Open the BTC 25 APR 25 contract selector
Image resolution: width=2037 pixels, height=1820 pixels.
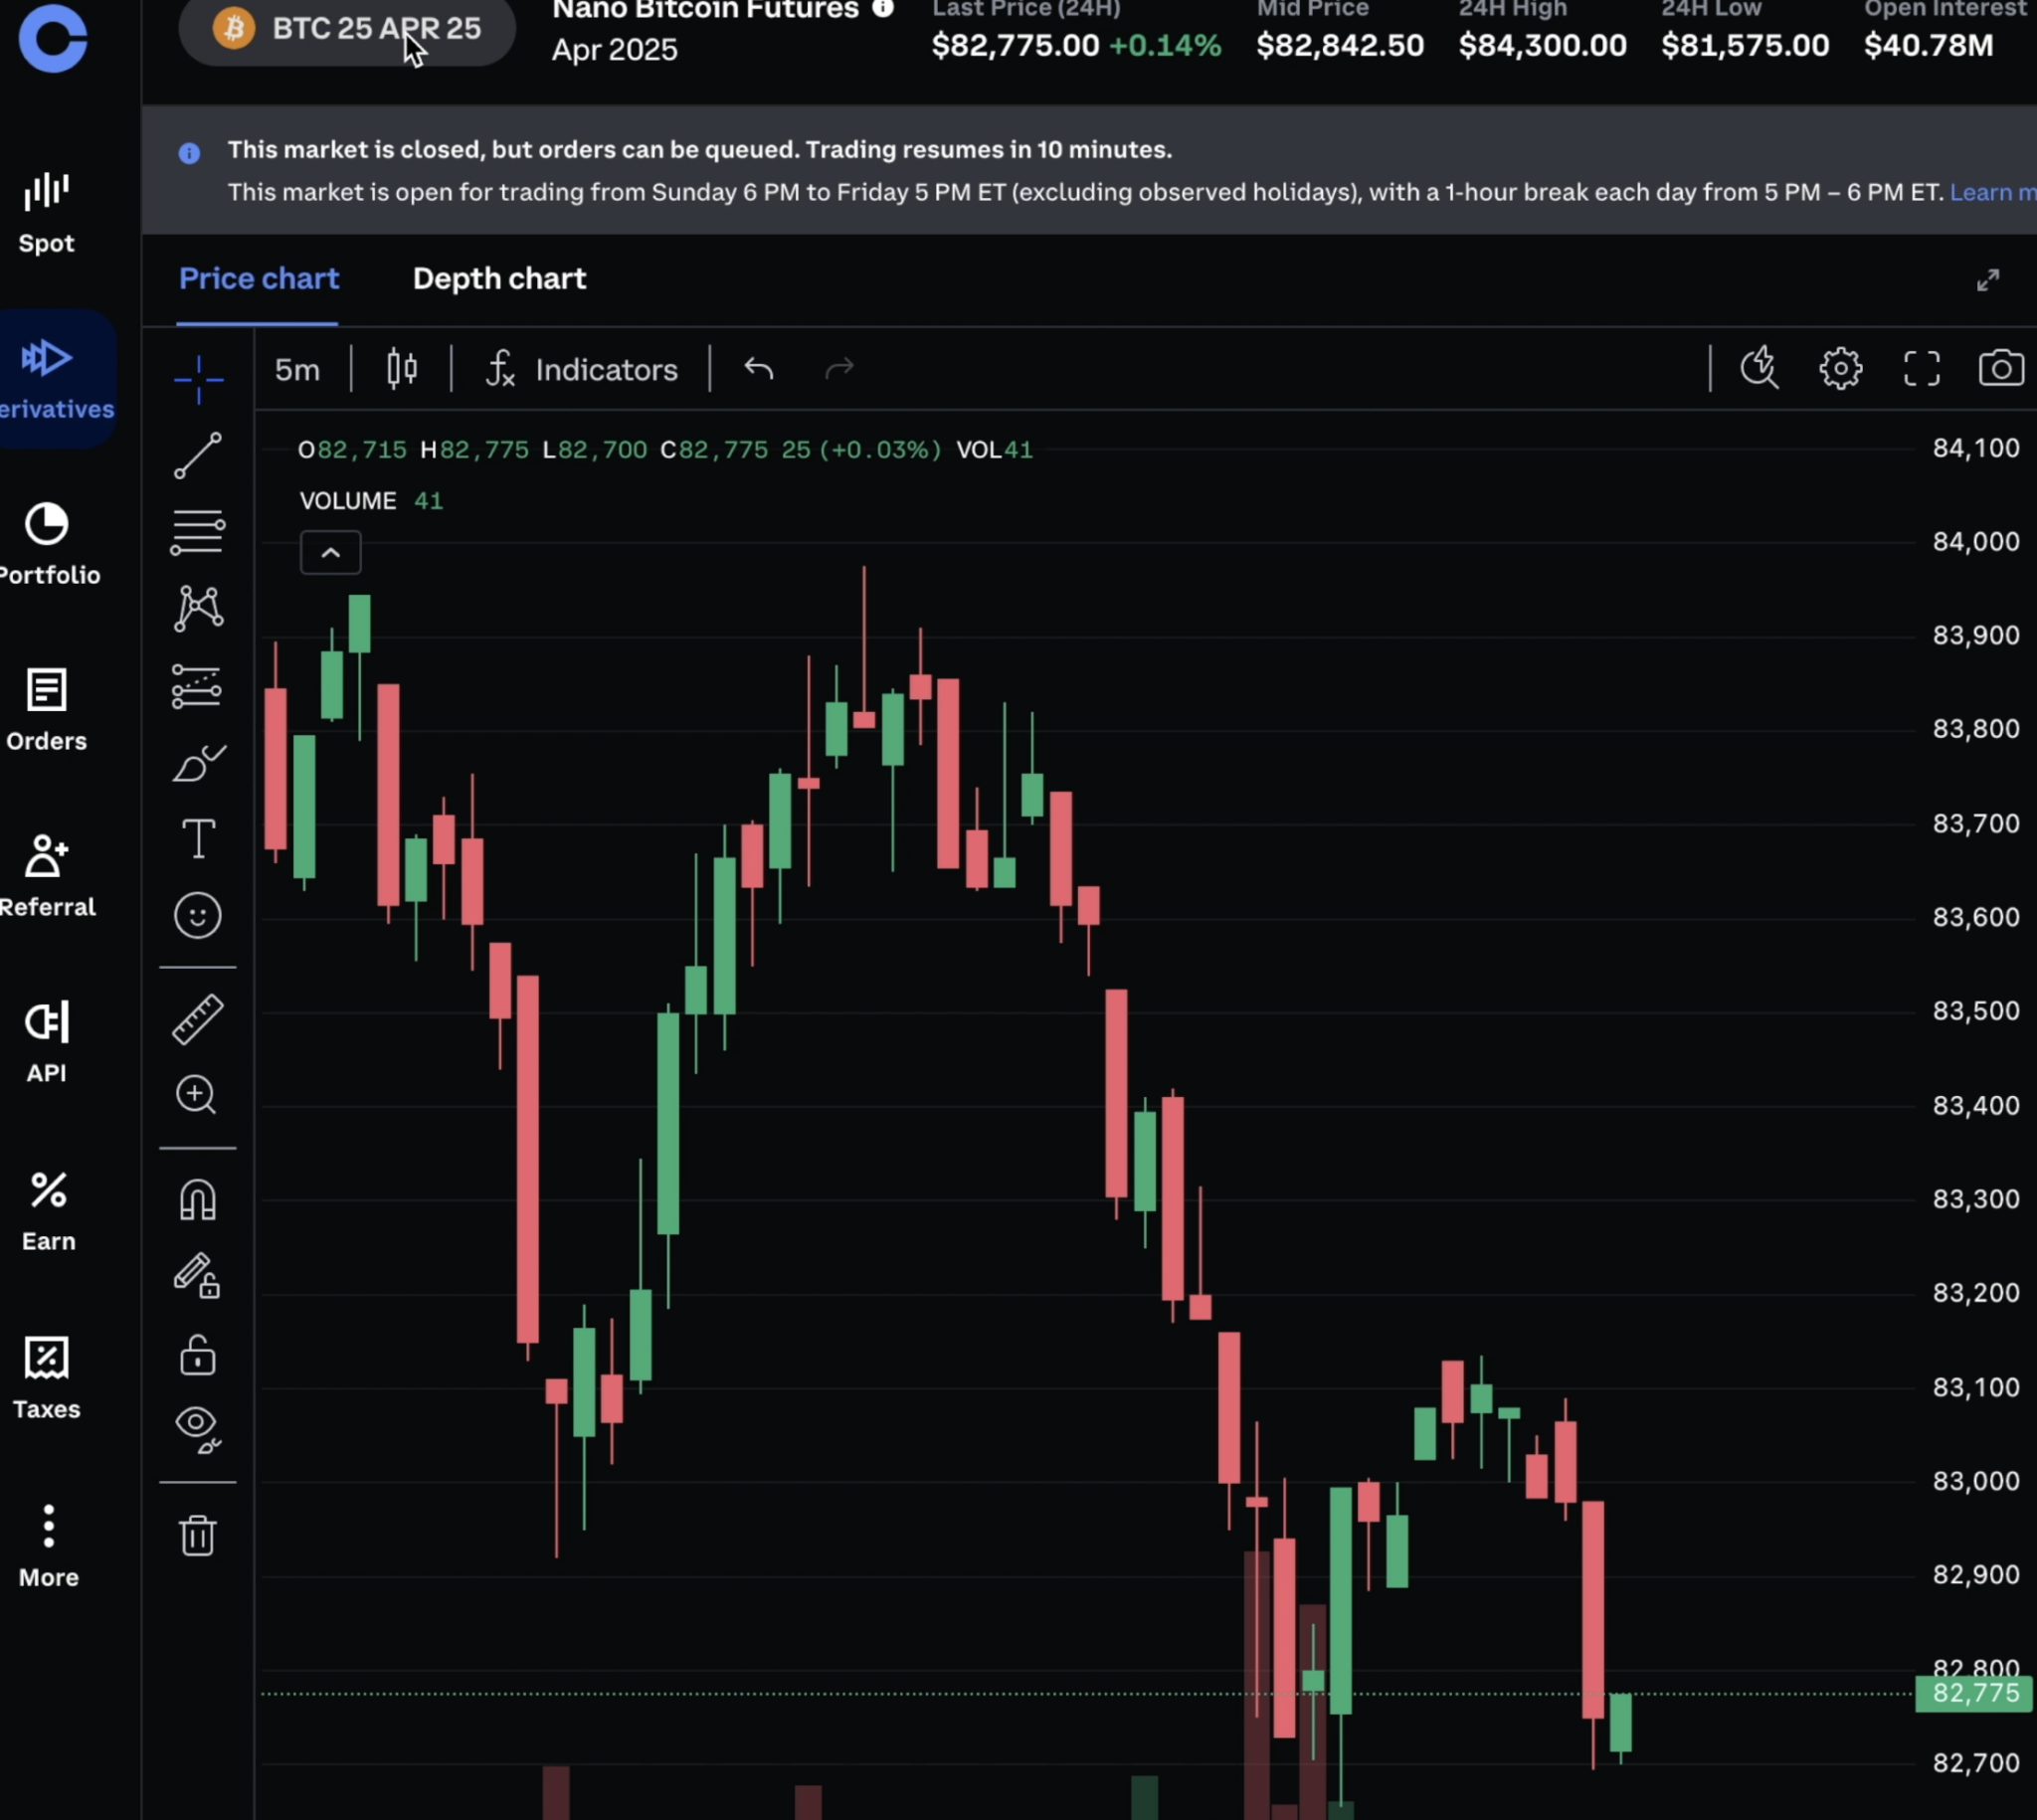click(x=347, y=29)
